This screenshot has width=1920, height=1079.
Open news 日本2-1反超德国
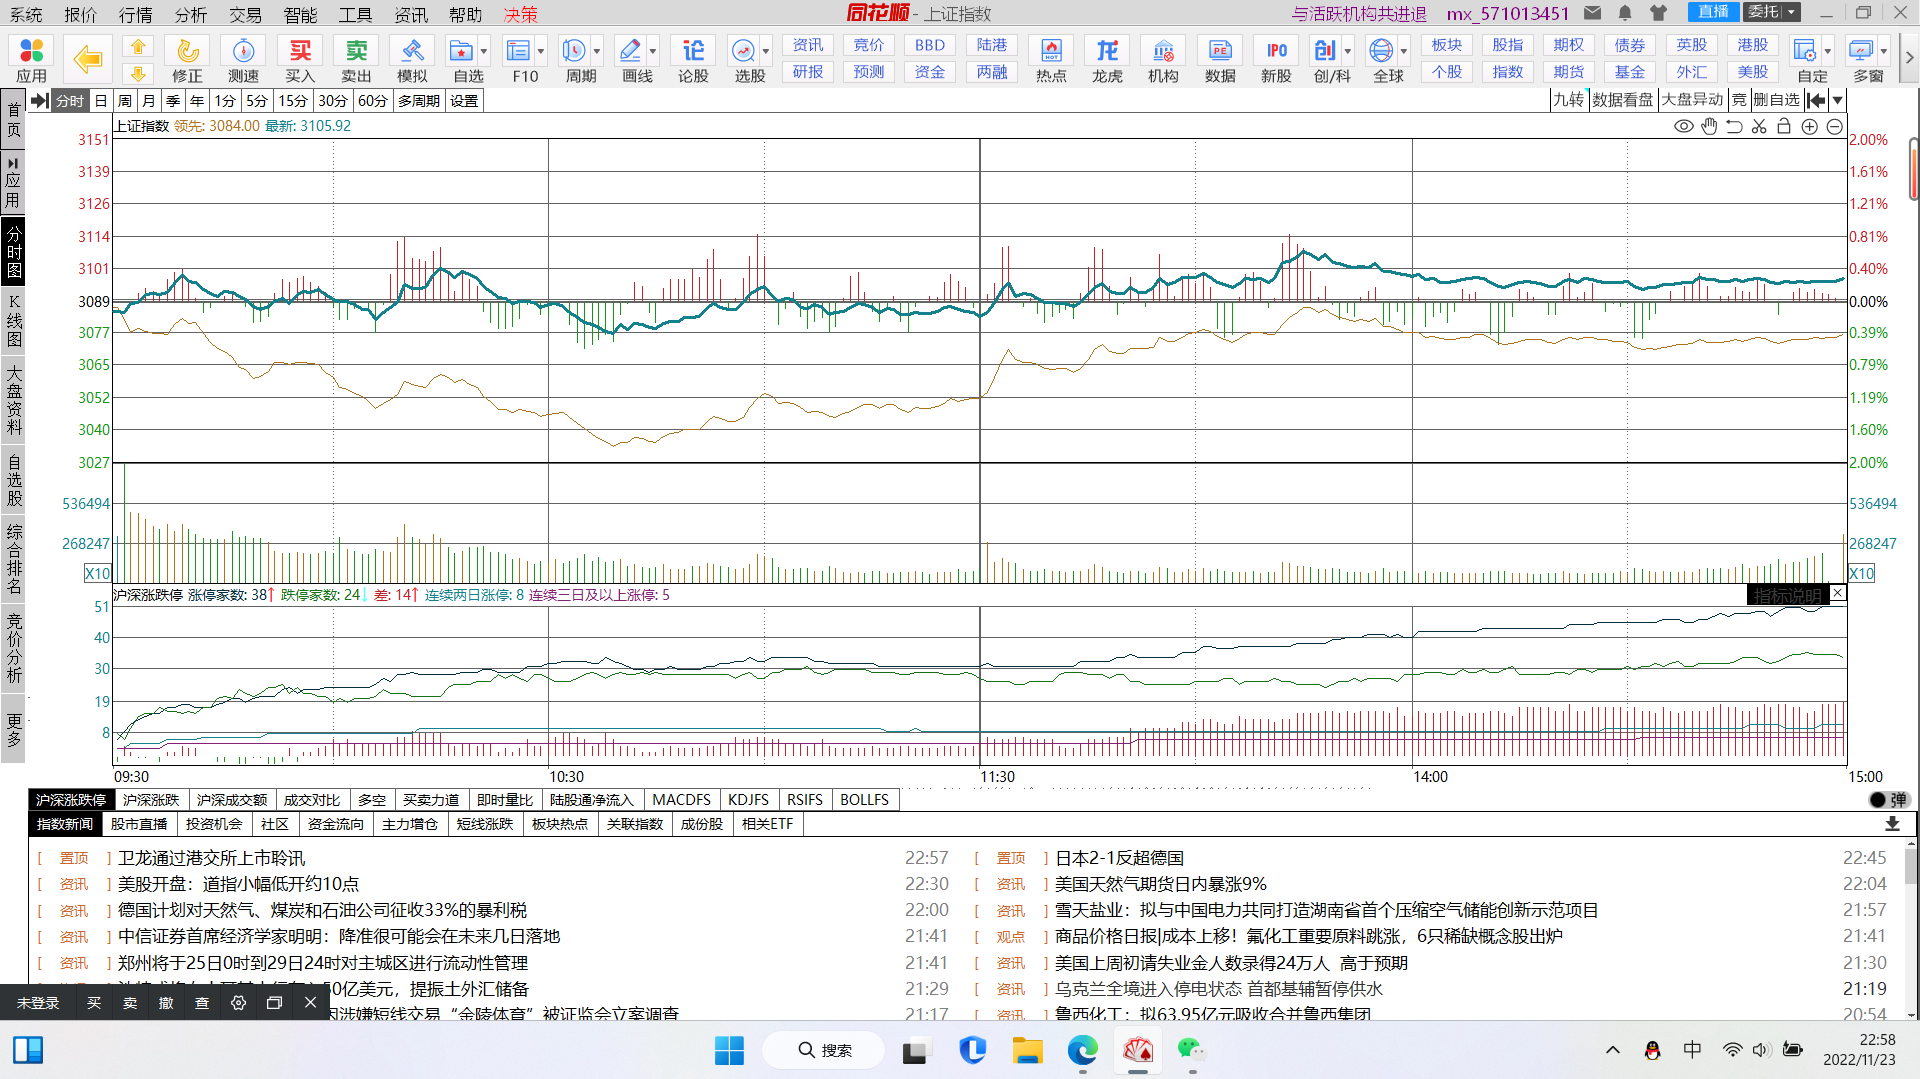pyautogui.click(x=1119, y=858)
